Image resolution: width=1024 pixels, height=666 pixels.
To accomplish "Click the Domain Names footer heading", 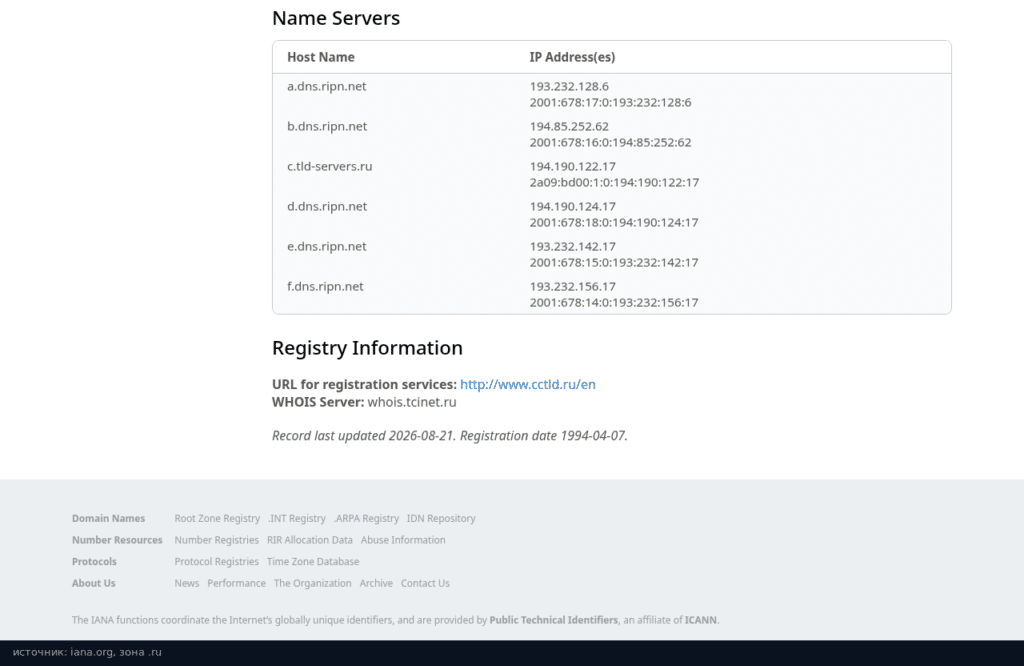I will coord(108,518).
